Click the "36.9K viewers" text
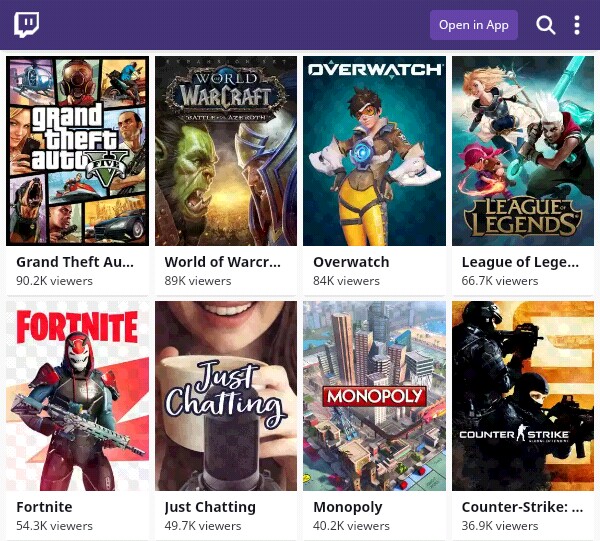The height and width of the screenshot is (541, 600). [500, 526]
